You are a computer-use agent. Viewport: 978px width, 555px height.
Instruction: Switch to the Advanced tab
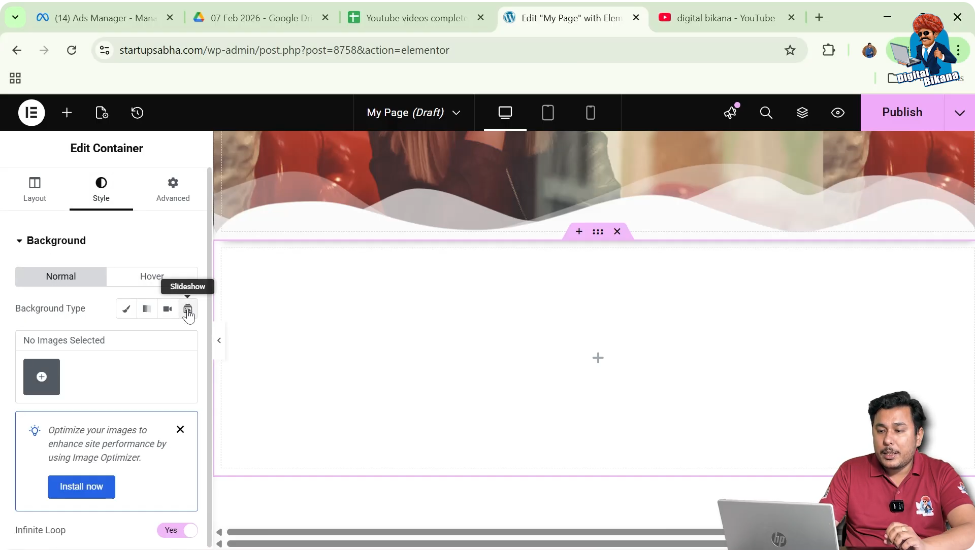click(x=172, y=189)
